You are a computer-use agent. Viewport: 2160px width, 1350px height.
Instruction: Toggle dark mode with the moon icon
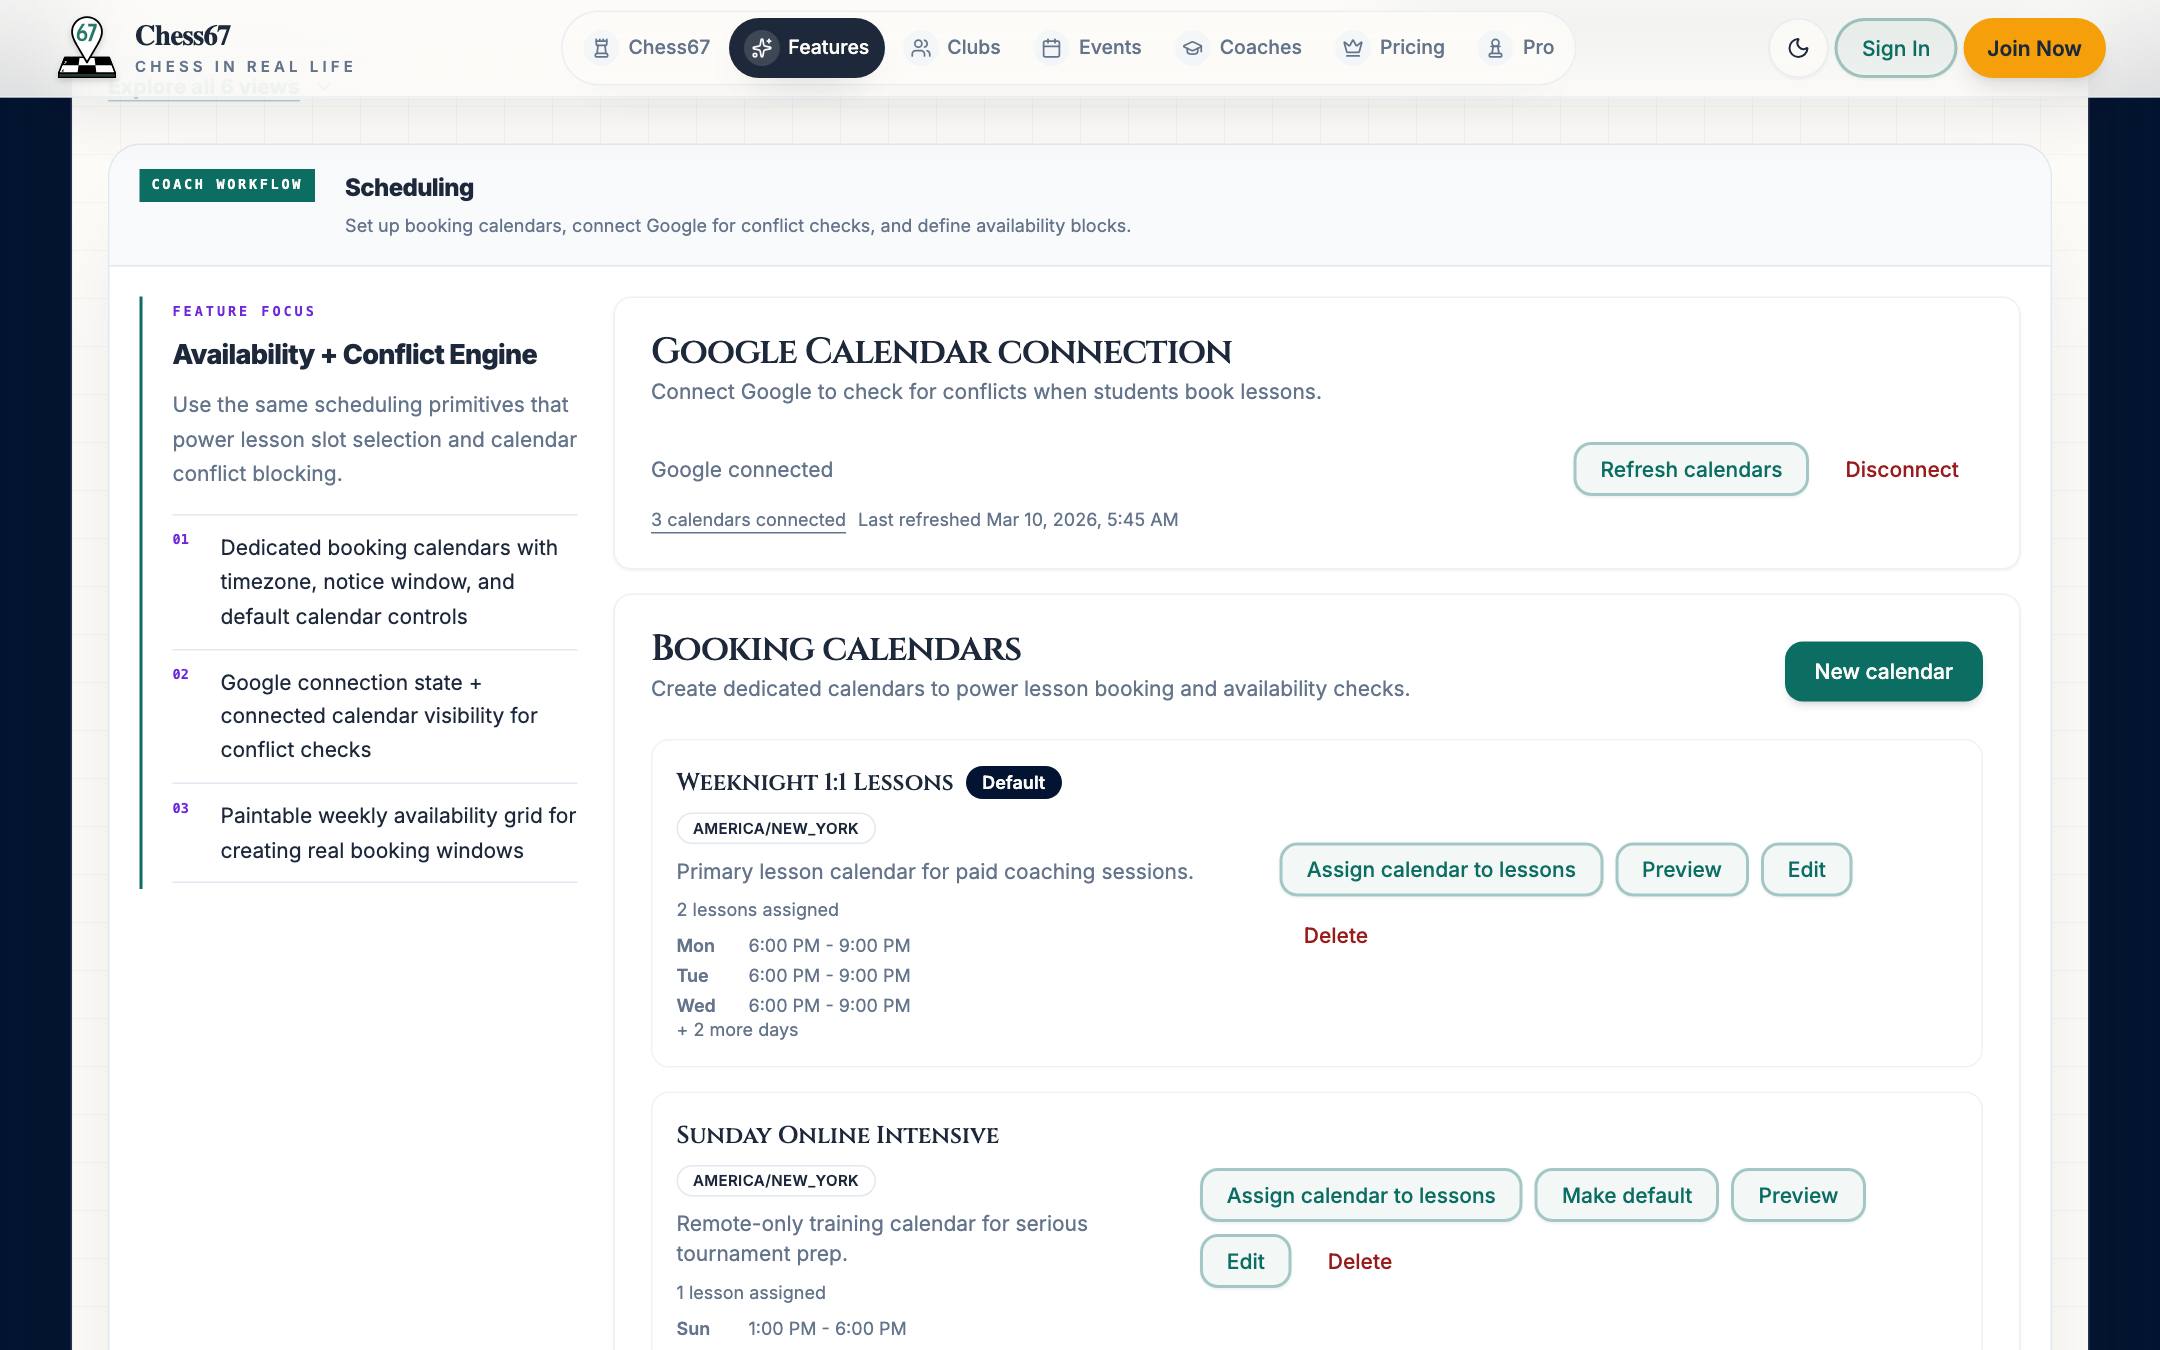(1798, 48)
